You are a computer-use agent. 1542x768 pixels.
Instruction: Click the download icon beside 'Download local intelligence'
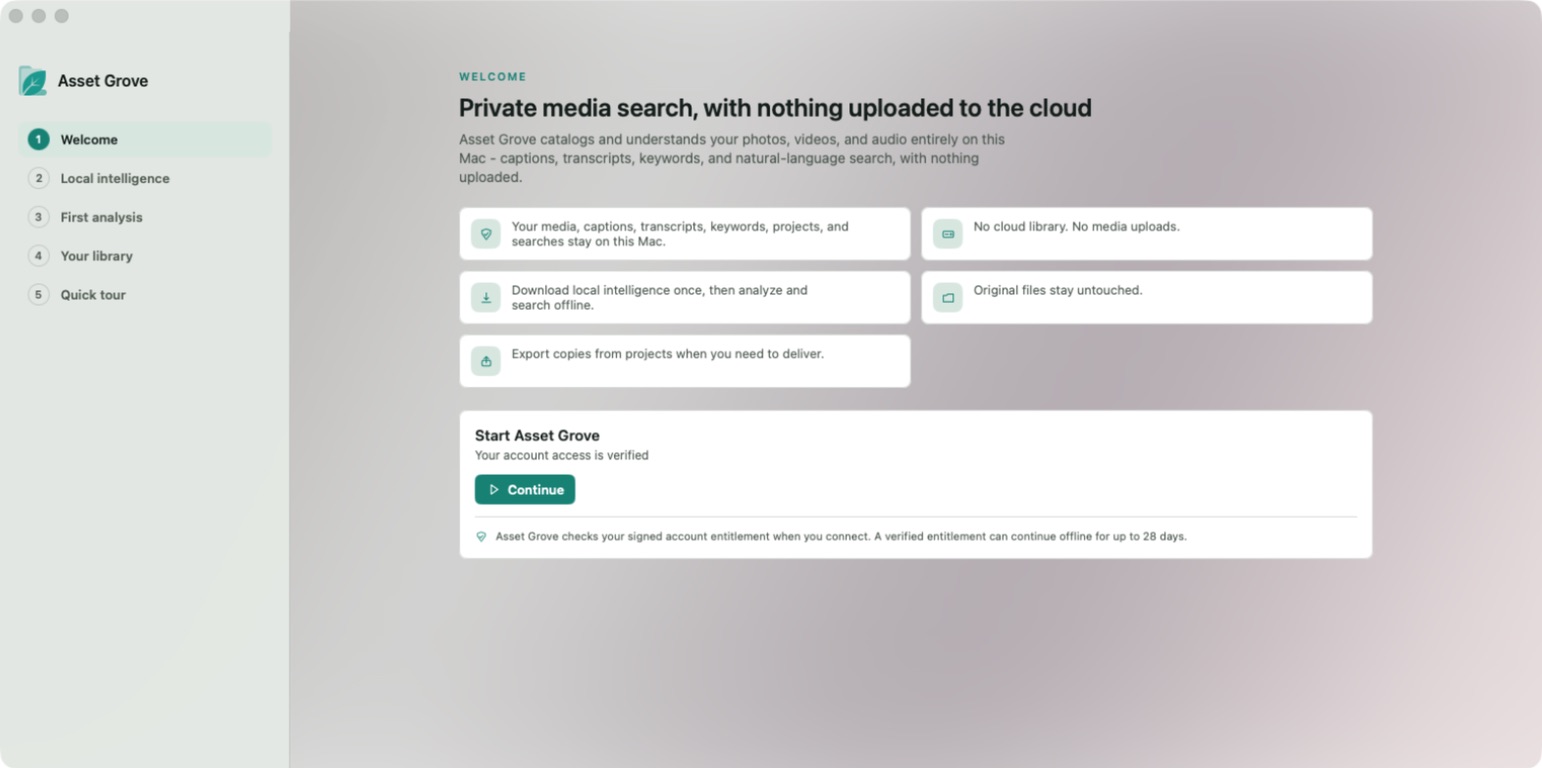tap(486, 298)
